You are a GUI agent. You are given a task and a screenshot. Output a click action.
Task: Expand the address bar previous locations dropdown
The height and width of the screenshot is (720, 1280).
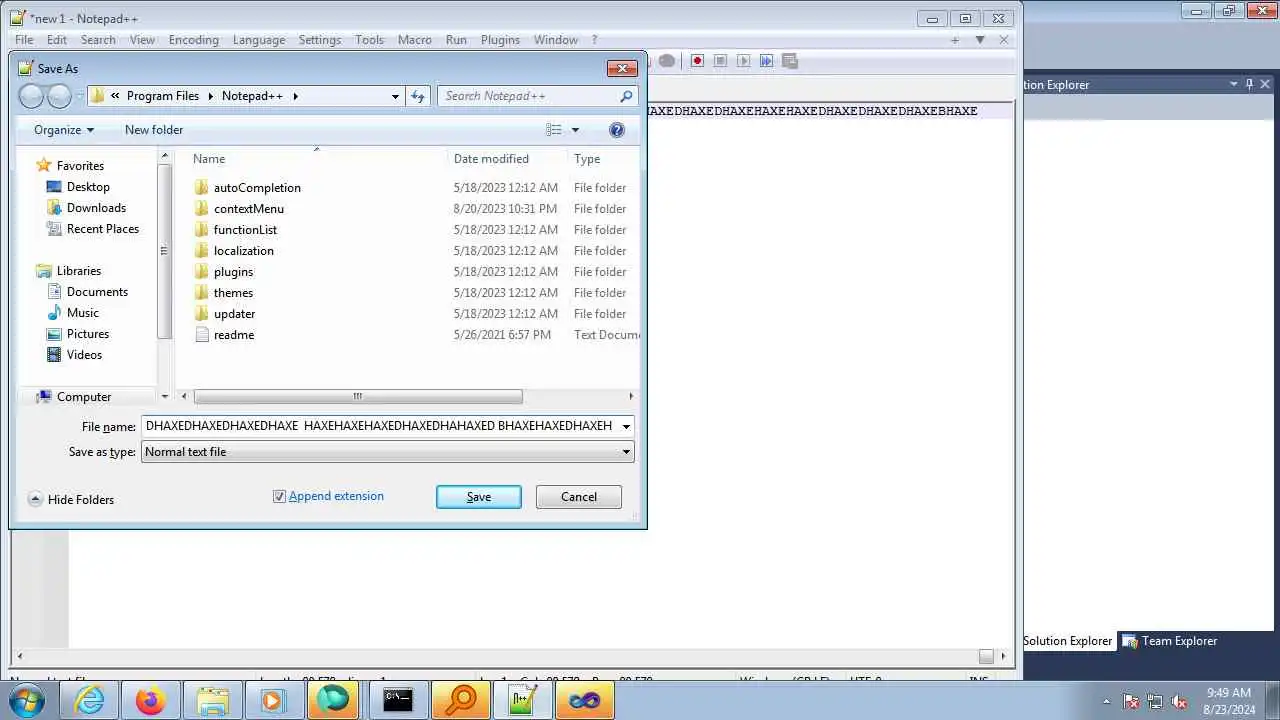(395, 96)
